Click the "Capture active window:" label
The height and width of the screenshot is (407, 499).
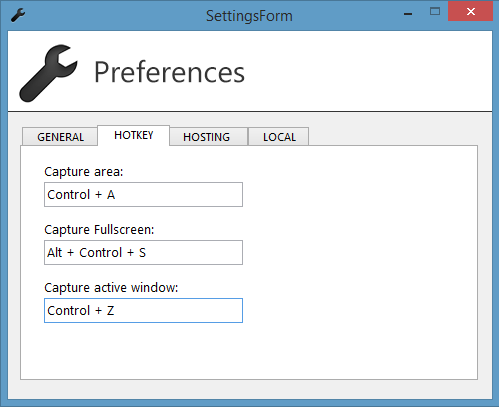(x=111, y=288)
